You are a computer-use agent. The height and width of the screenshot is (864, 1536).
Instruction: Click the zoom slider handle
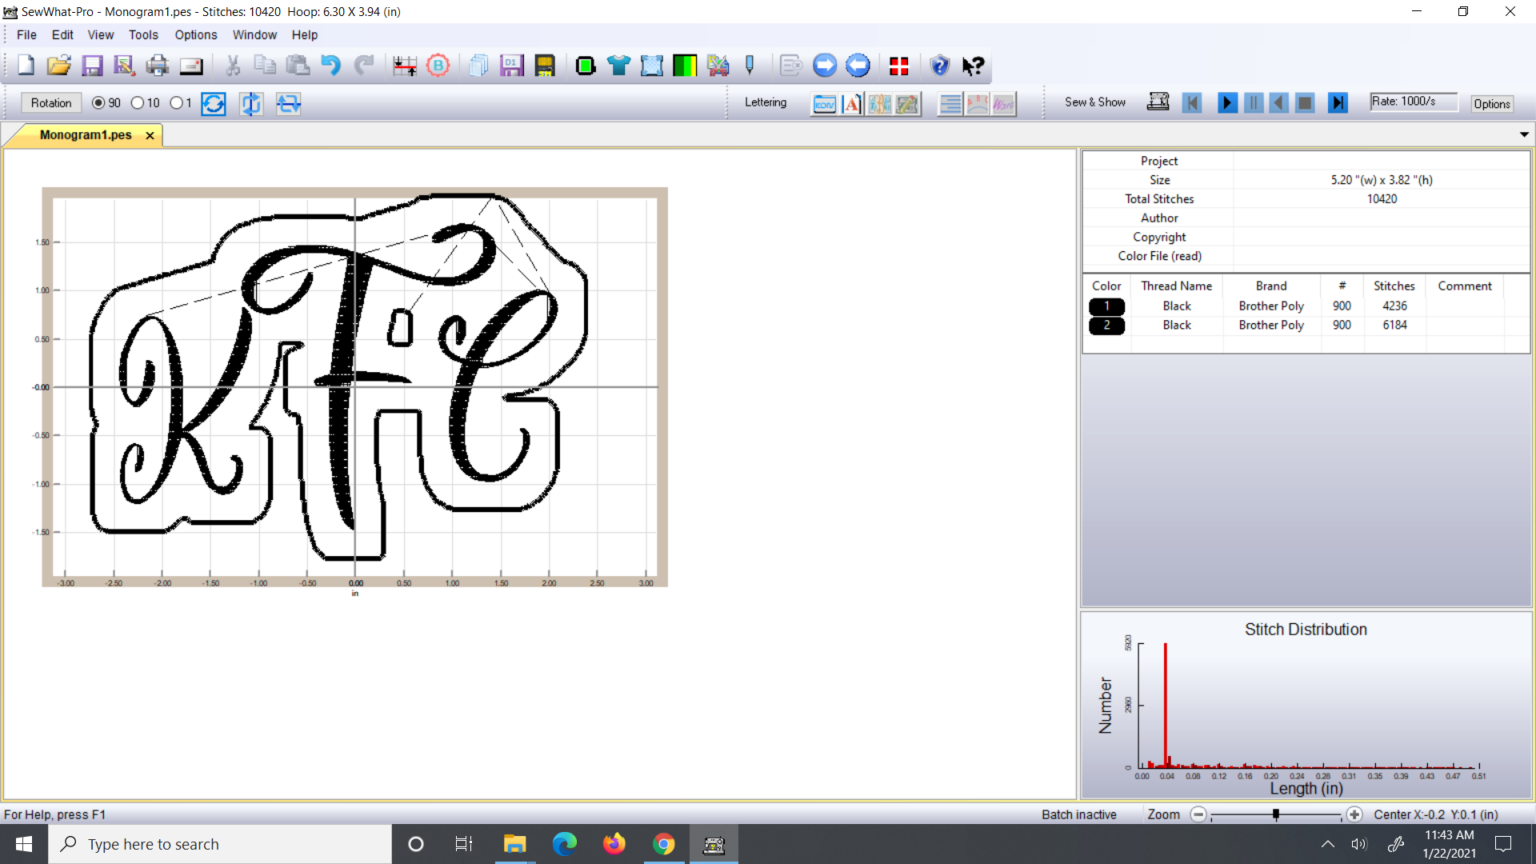click(x=1276, y=815)
